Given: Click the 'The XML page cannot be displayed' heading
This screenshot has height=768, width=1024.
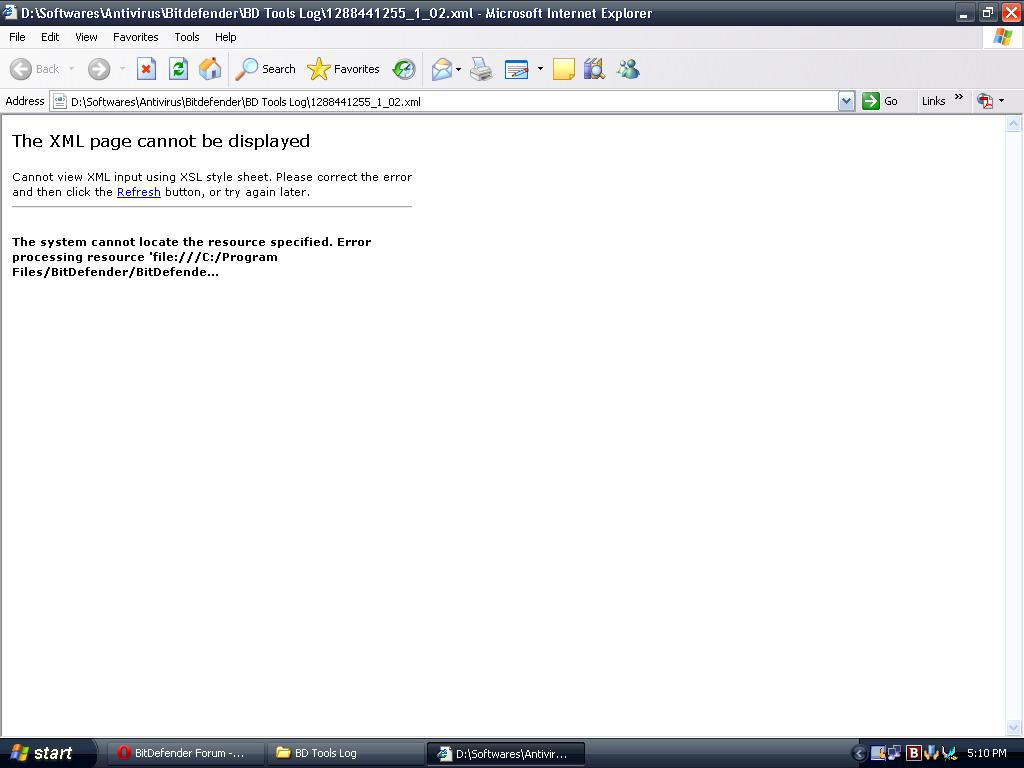Looking at the screenshot, I should pyautogui.click(x=161, y=141).
